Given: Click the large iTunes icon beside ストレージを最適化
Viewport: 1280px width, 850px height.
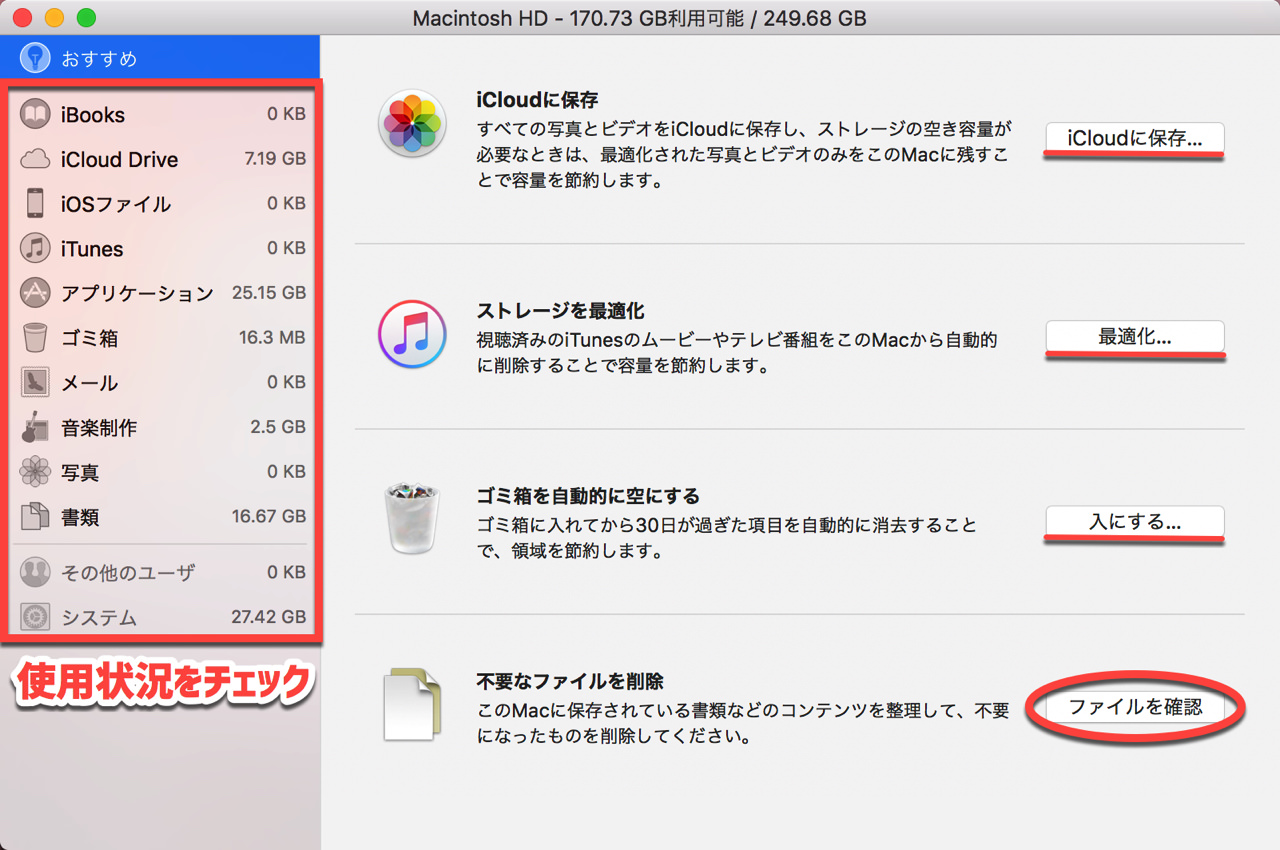Looking at the screenshot, I should pos(411,334).
